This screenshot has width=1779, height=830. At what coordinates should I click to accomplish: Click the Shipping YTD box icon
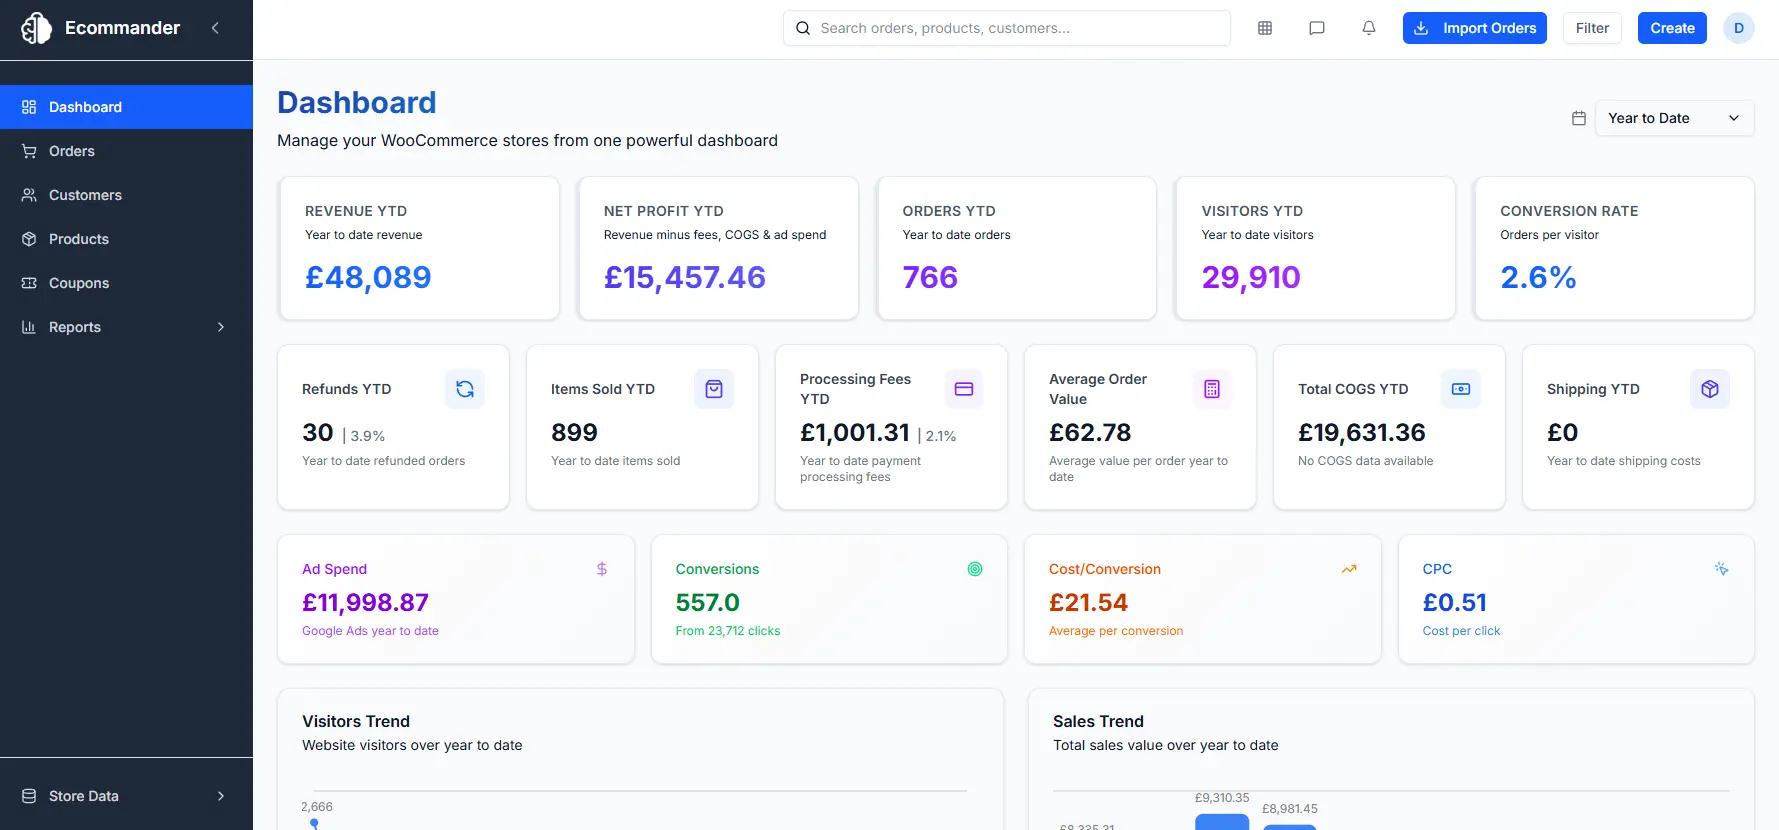click(1709, 389)
